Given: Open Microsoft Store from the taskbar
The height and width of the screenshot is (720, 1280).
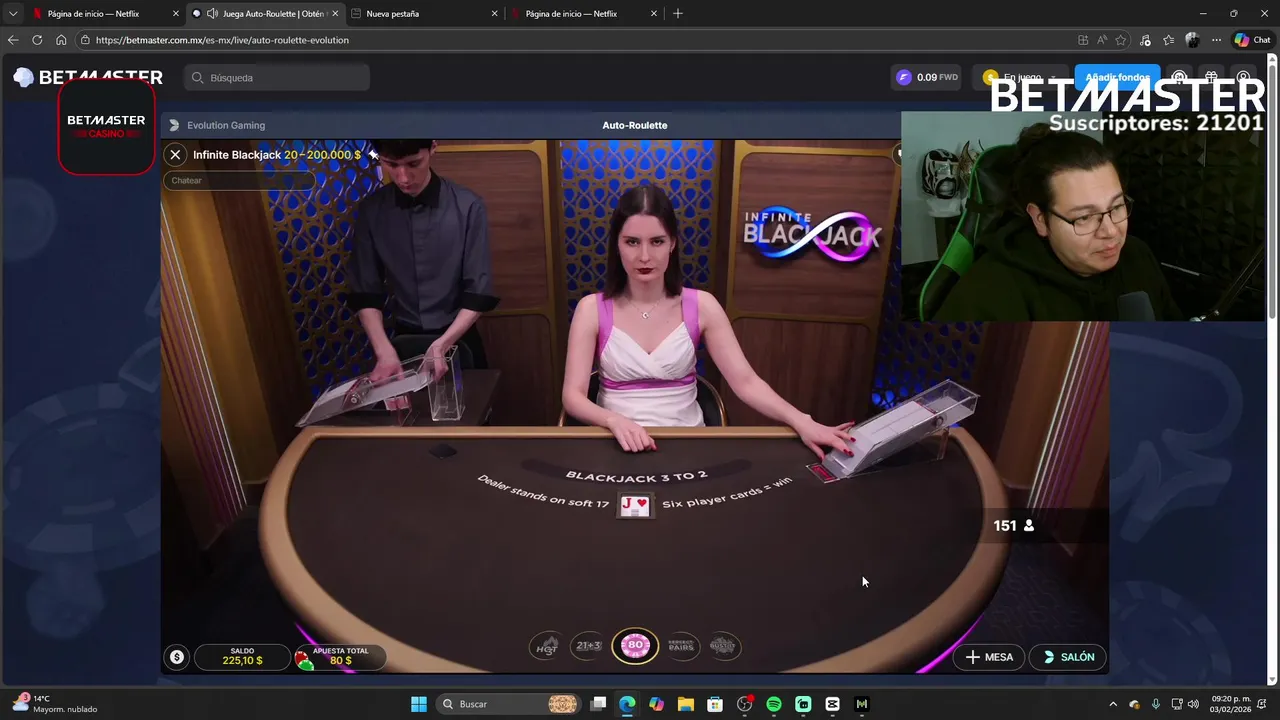Looking at the screenshot, I should coord(715,704).
